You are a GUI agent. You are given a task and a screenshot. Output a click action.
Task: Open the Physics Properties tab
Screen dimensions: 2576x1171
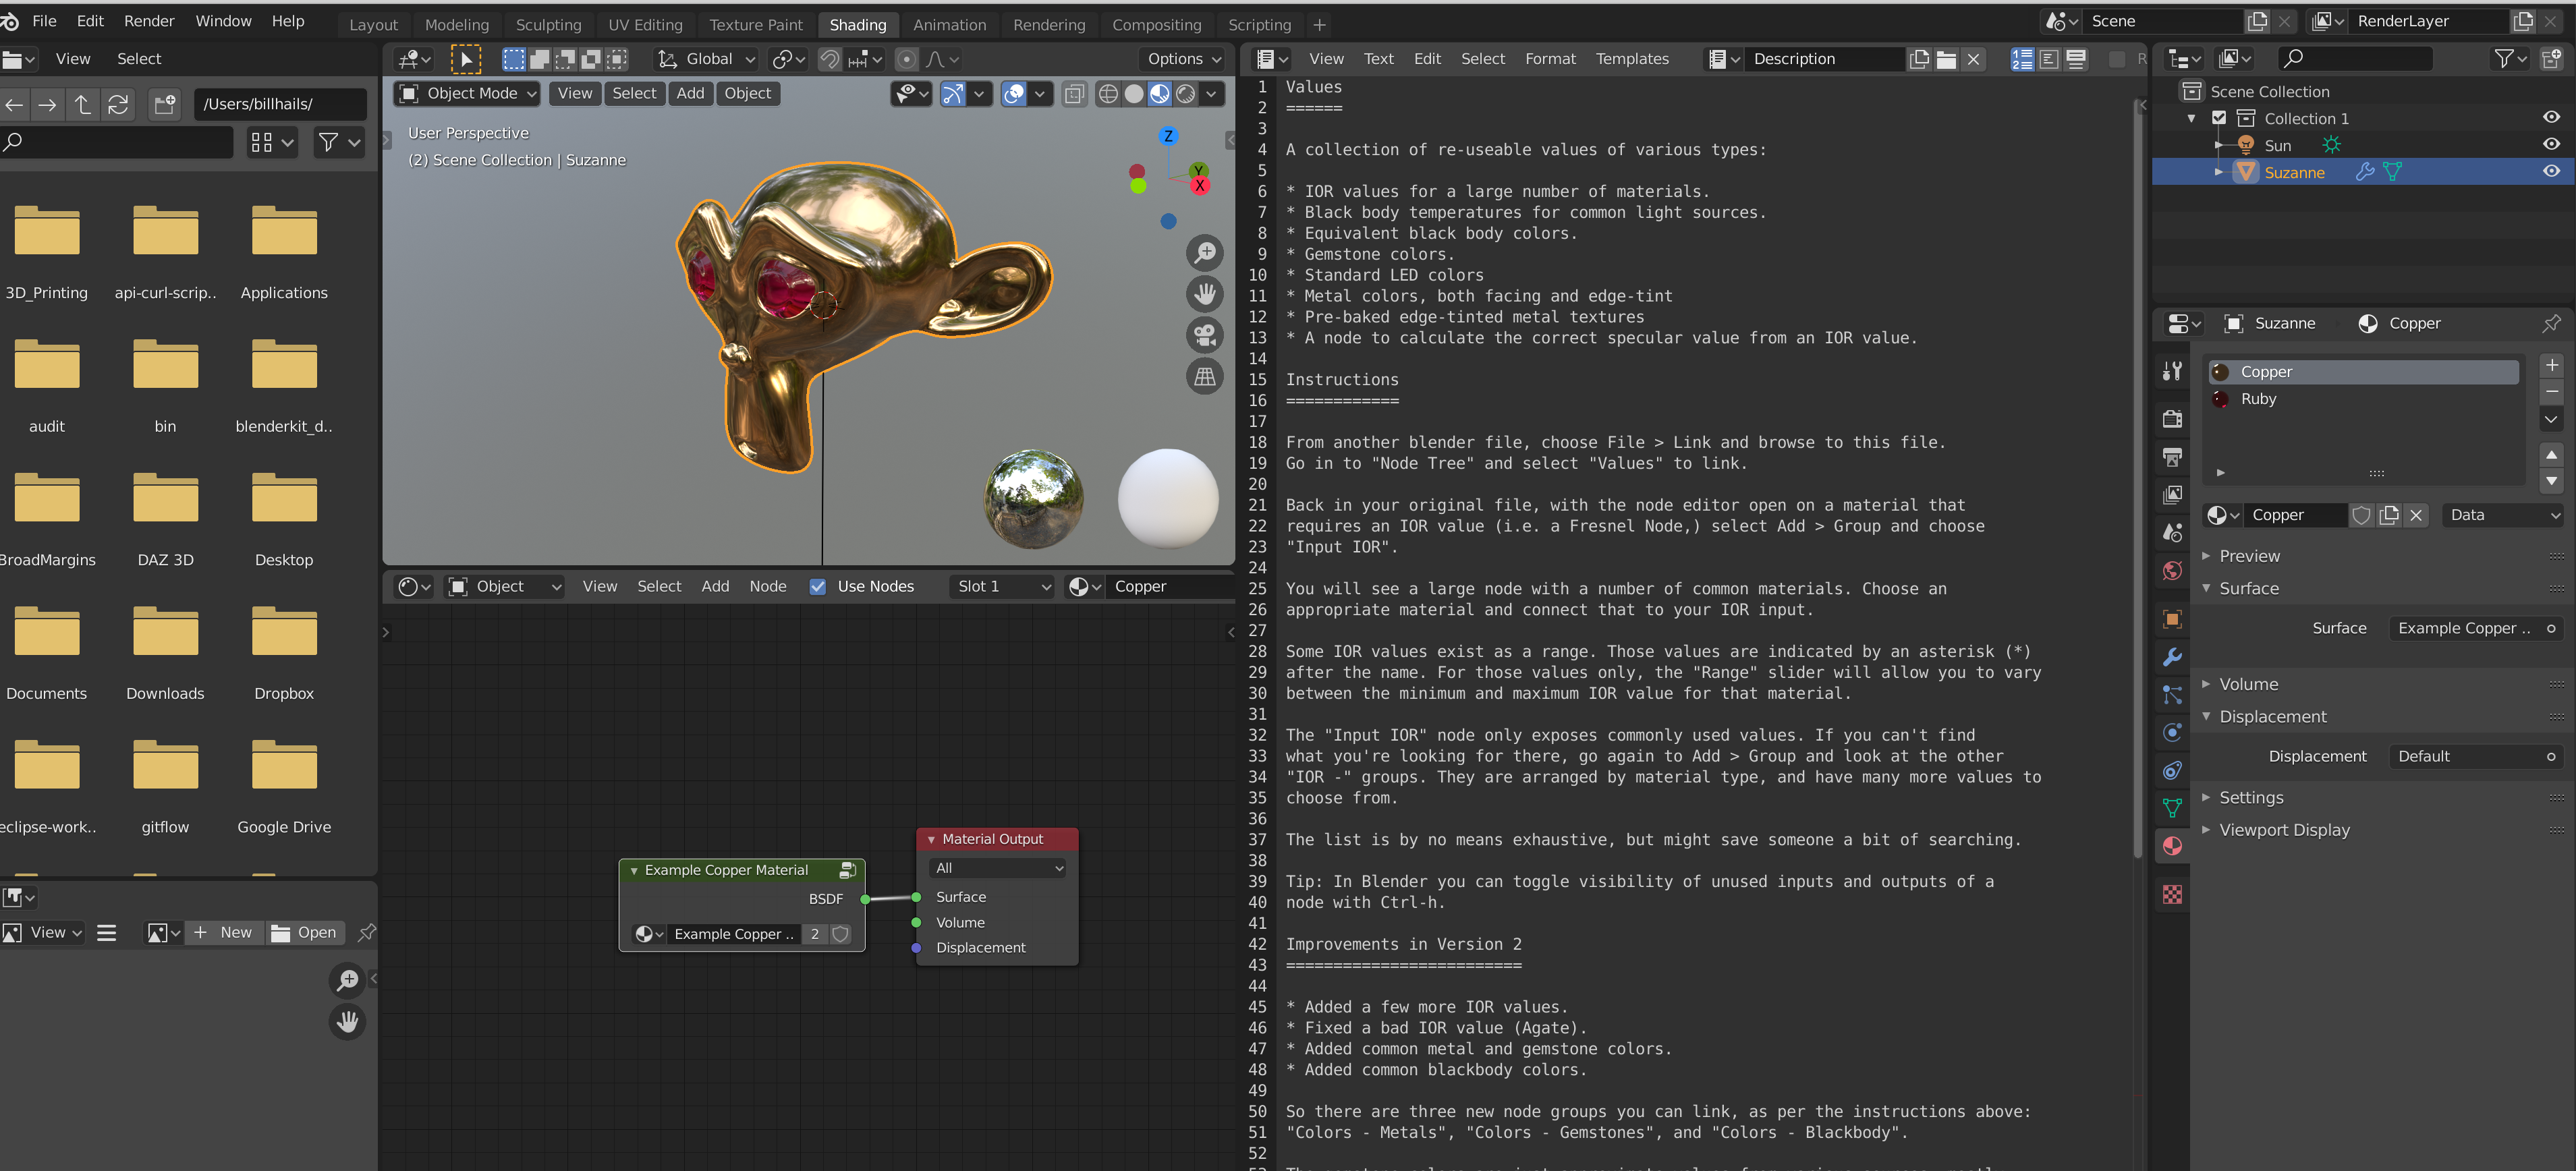2172,732
